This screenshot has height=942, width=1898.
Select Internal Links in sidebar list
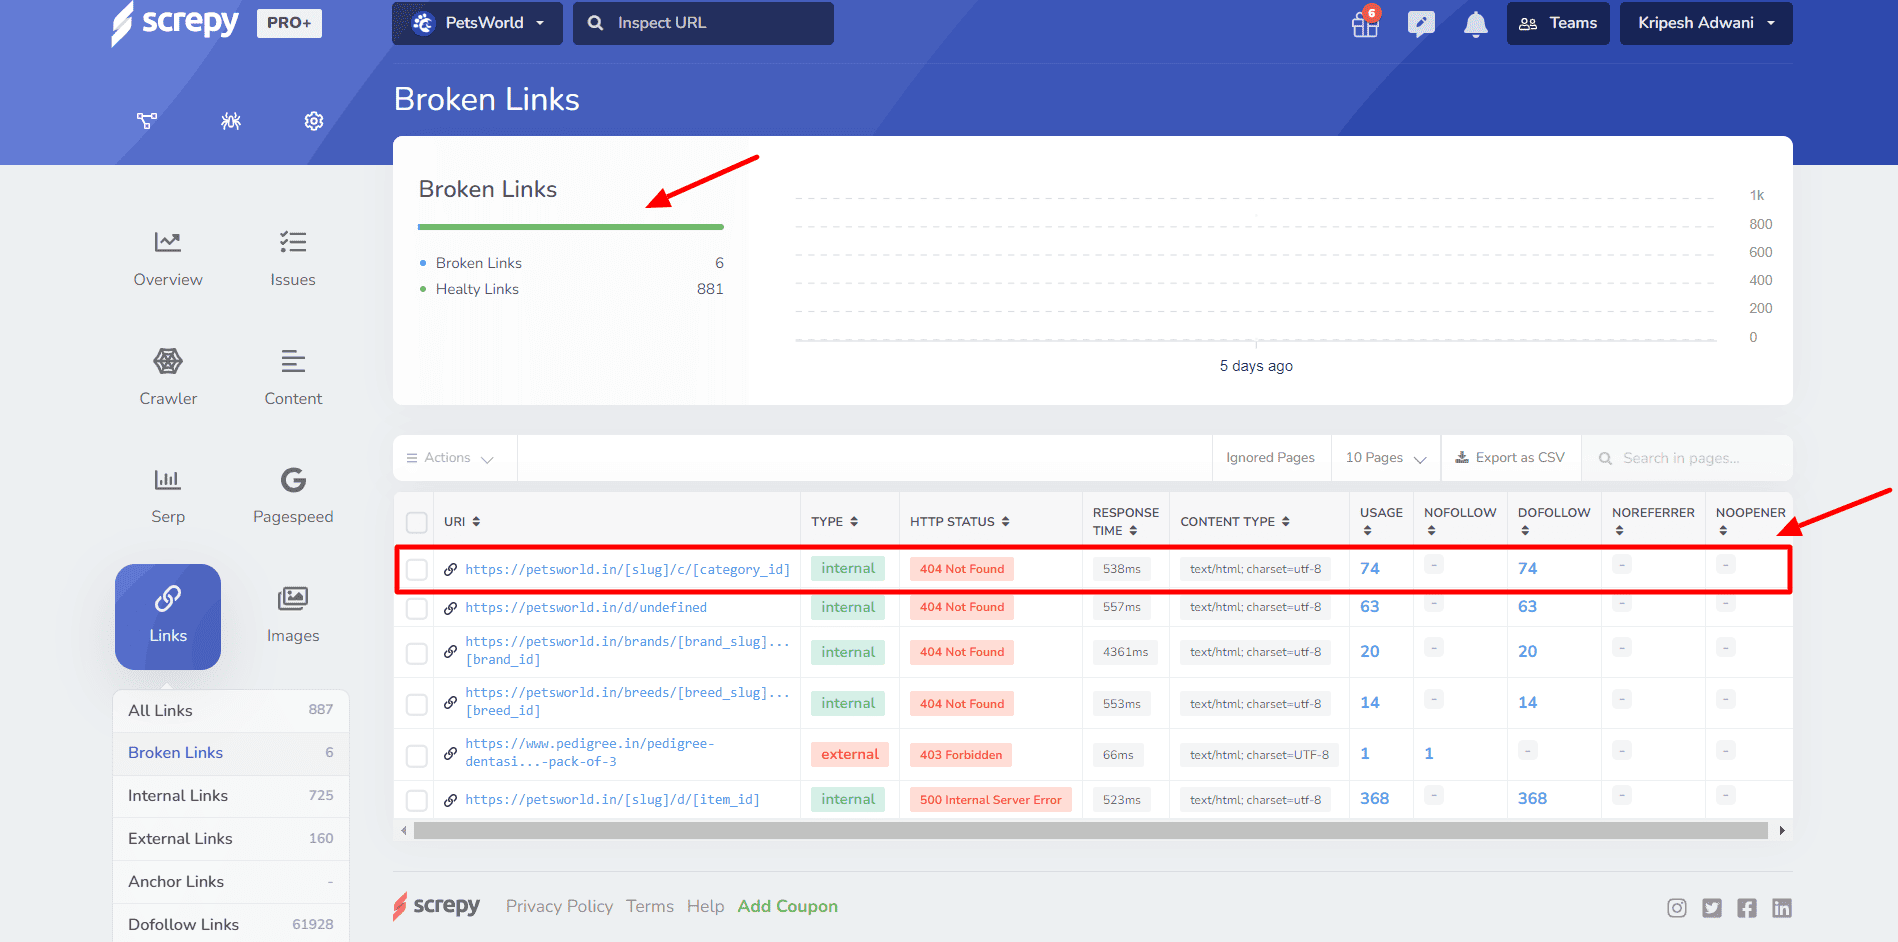(178, 796)
